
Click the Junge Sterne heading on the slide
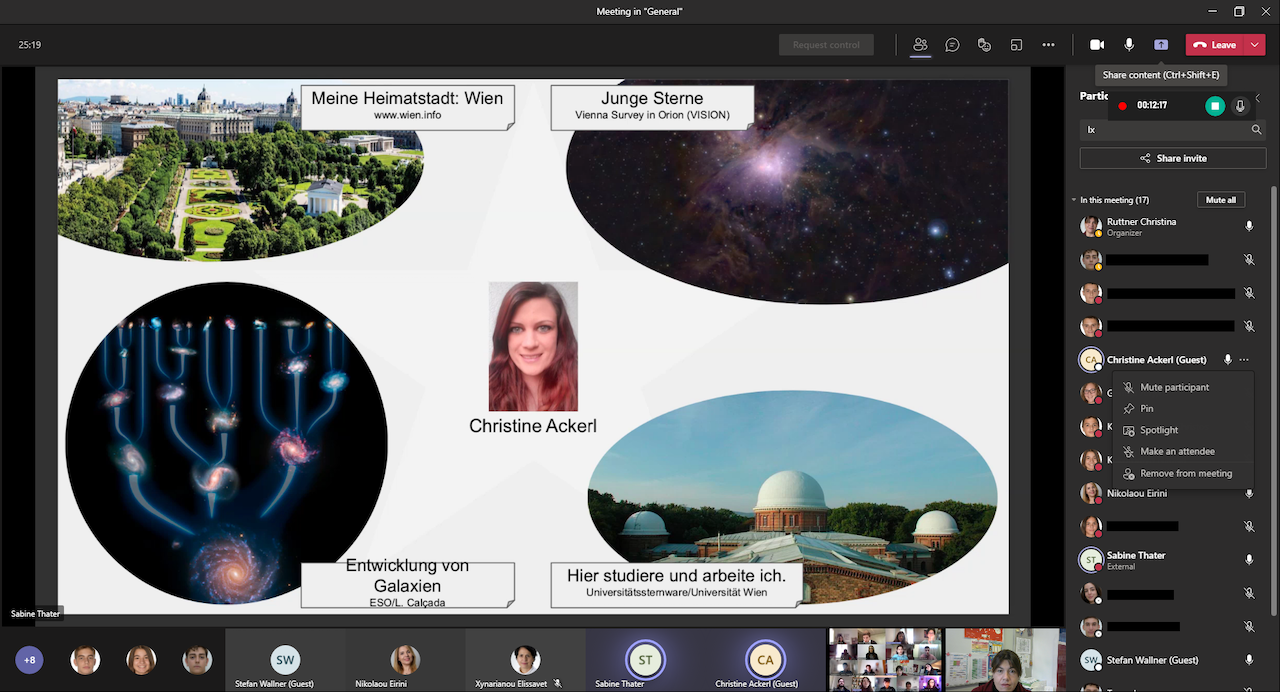[652, 98]
